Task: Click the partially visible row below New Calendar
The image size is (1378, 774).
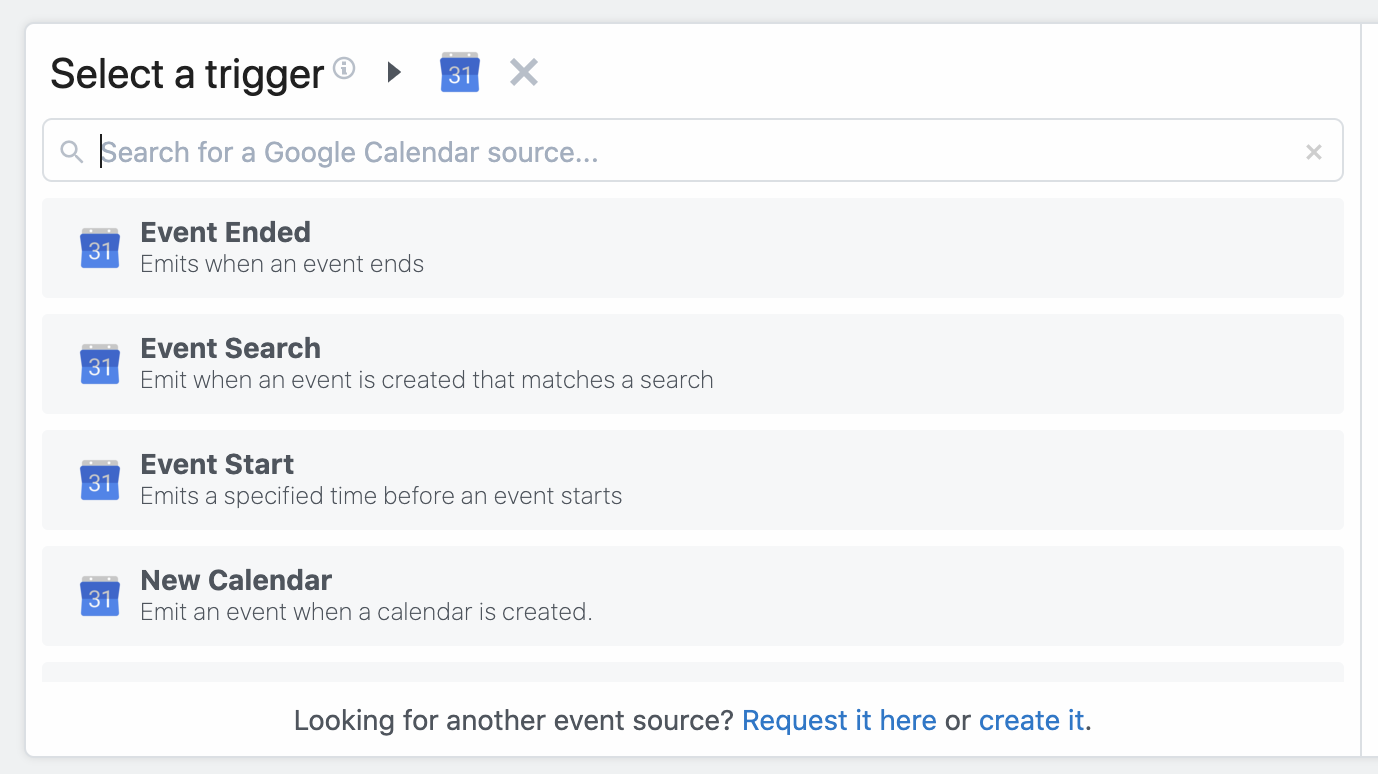Action: tap(692, 670)
